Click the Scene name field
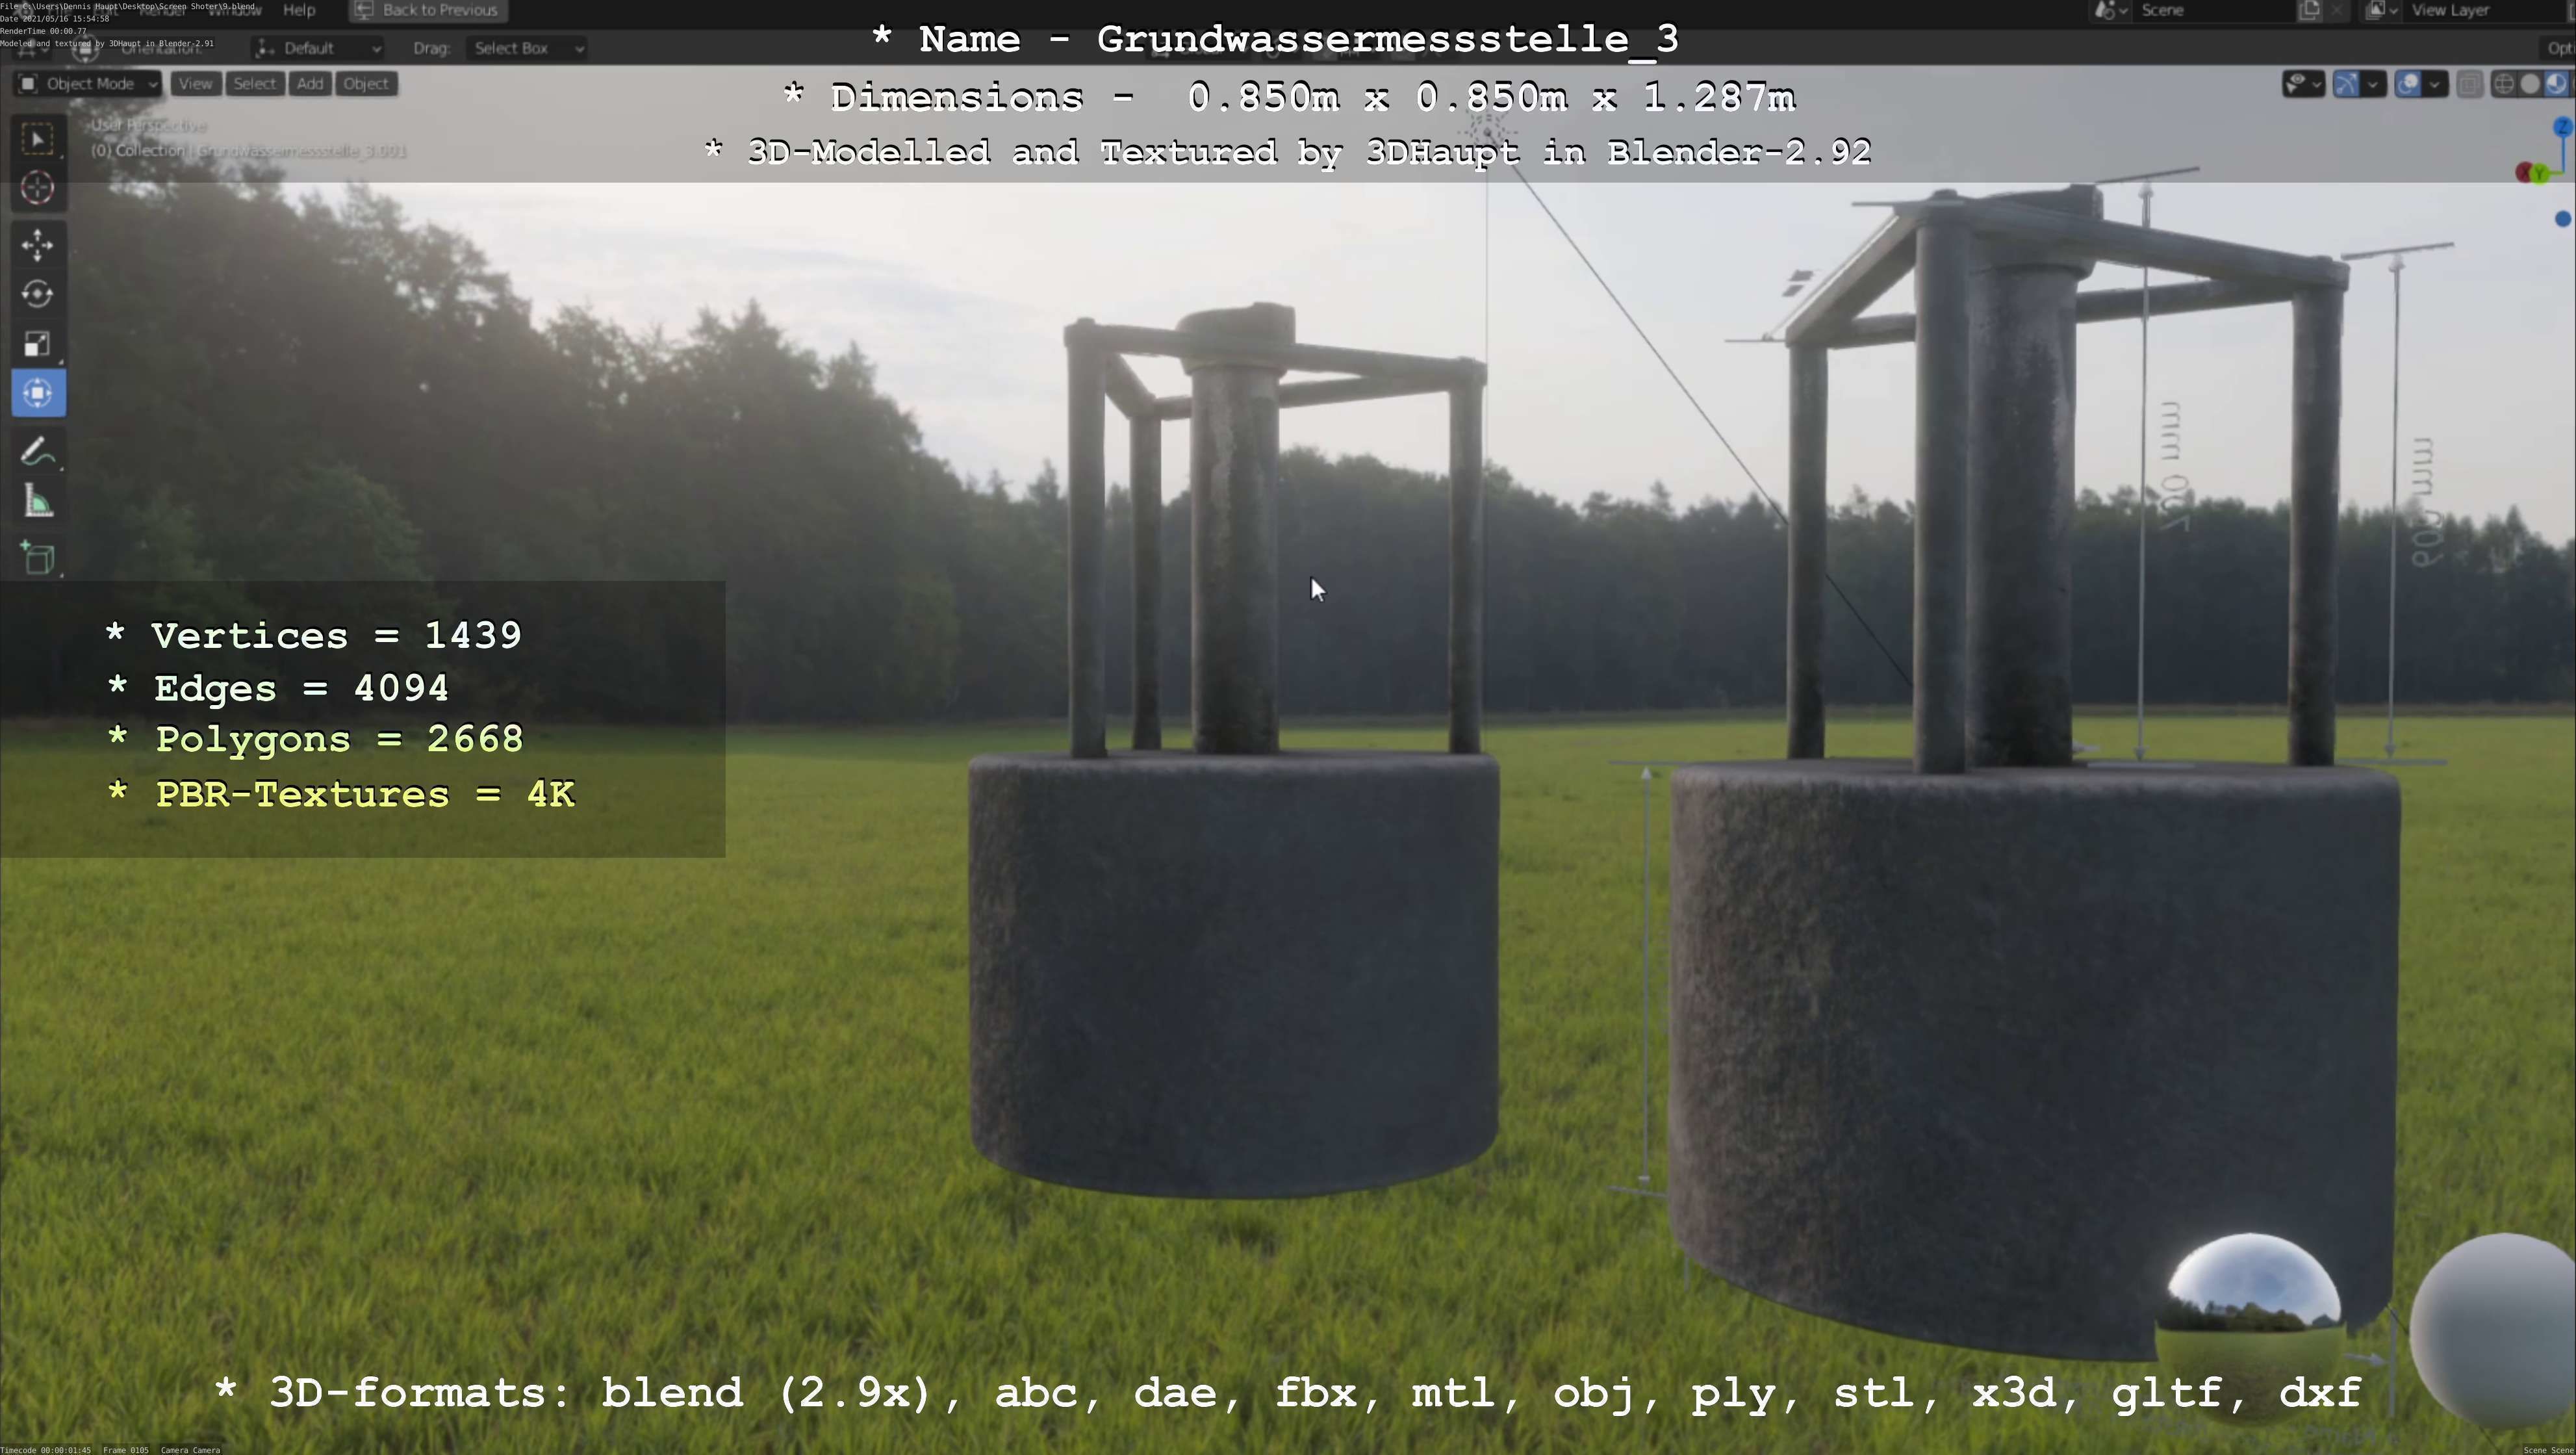The image size is (2576, 1455). point(2215,10)
